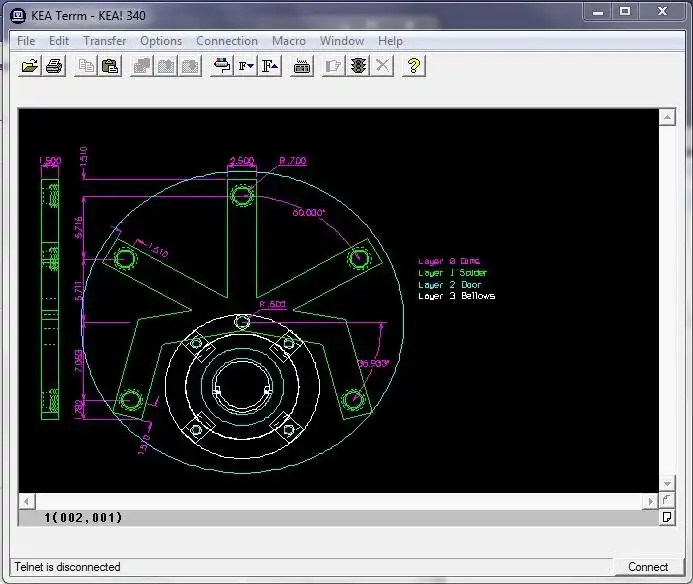Viewport: 693px width, 584px height.
Task: Click the Print toolbar icon
Action: point(54,66)
